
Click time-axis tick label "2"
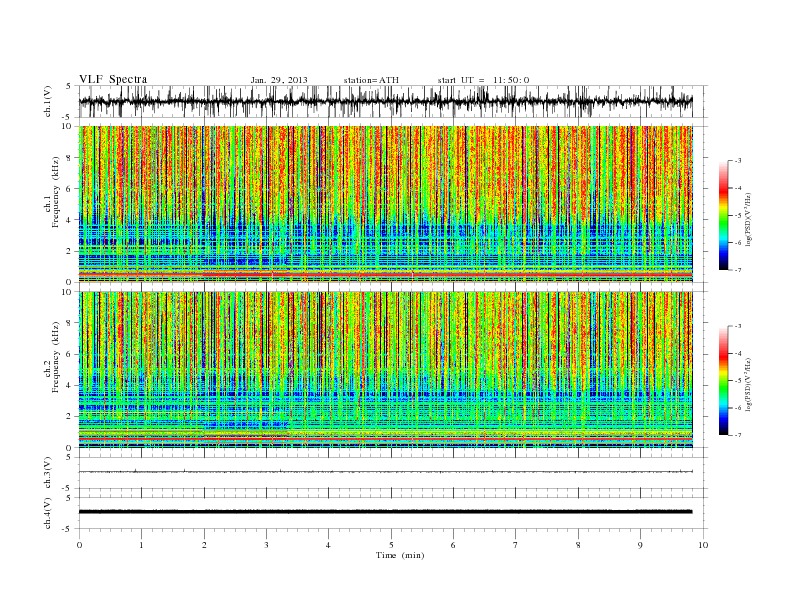(204, 545)
